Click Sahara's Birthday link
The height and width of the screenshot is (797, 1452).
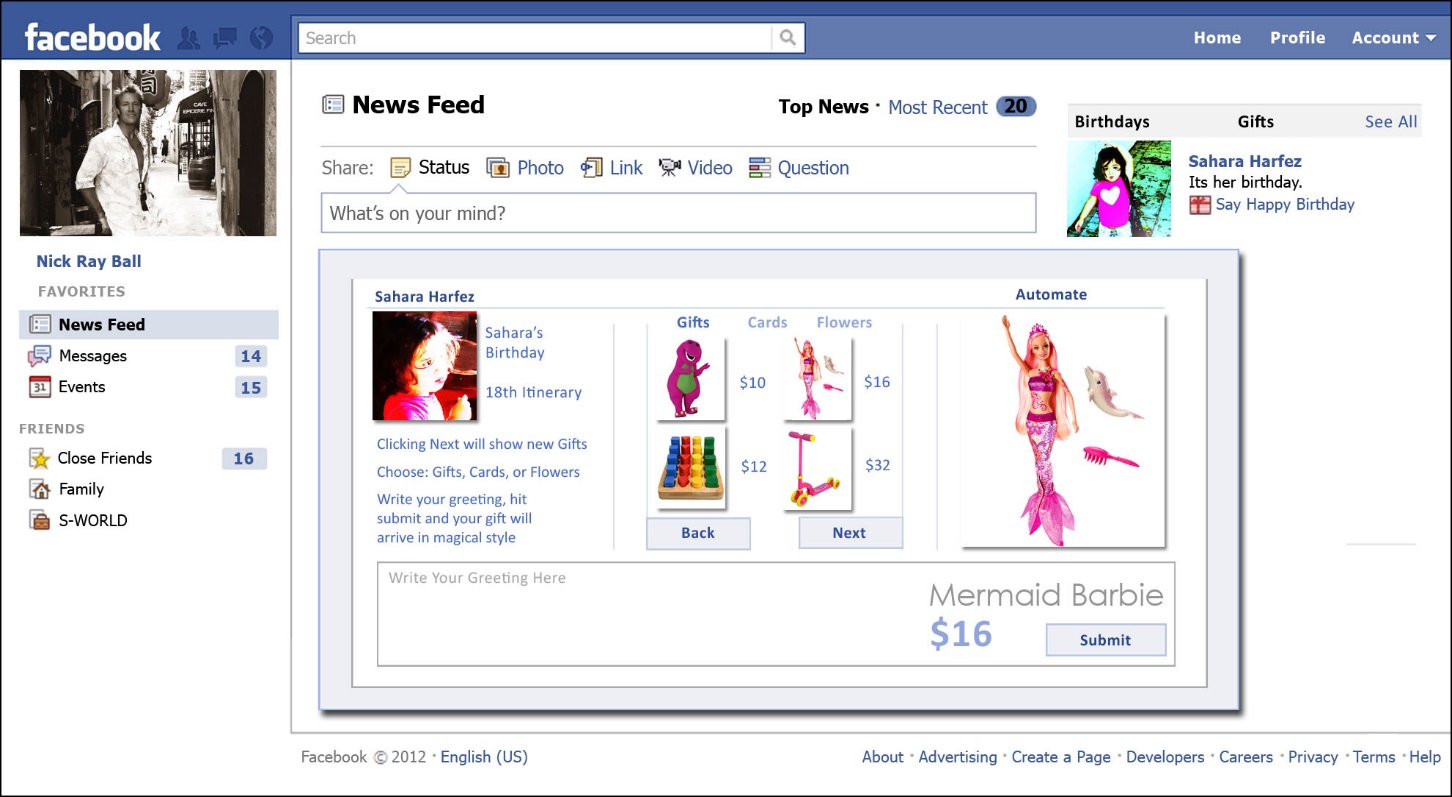click(x=515, y=342)
